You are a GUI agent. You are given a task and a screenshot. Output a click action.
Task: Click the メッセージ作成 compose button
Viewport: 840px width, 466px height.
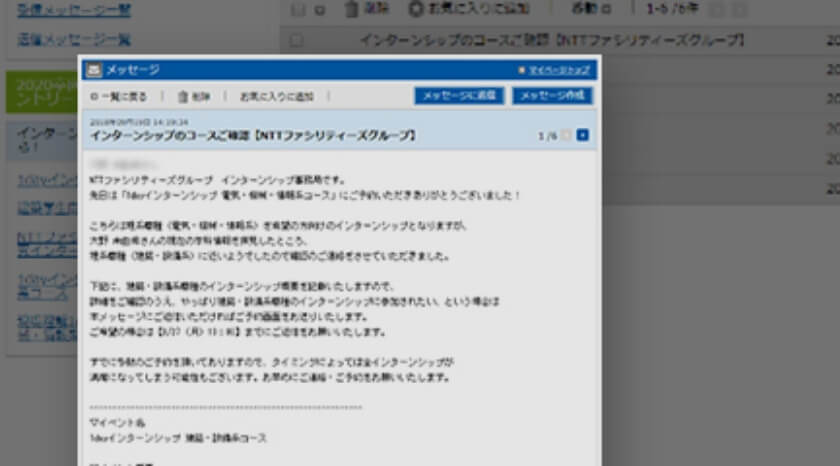[552, 95]
